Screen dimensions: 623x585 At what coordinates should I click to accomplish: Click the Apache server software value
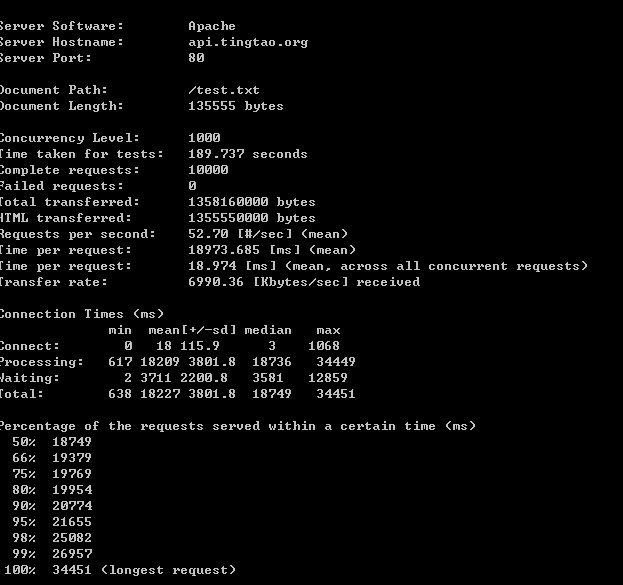point(212,26)
